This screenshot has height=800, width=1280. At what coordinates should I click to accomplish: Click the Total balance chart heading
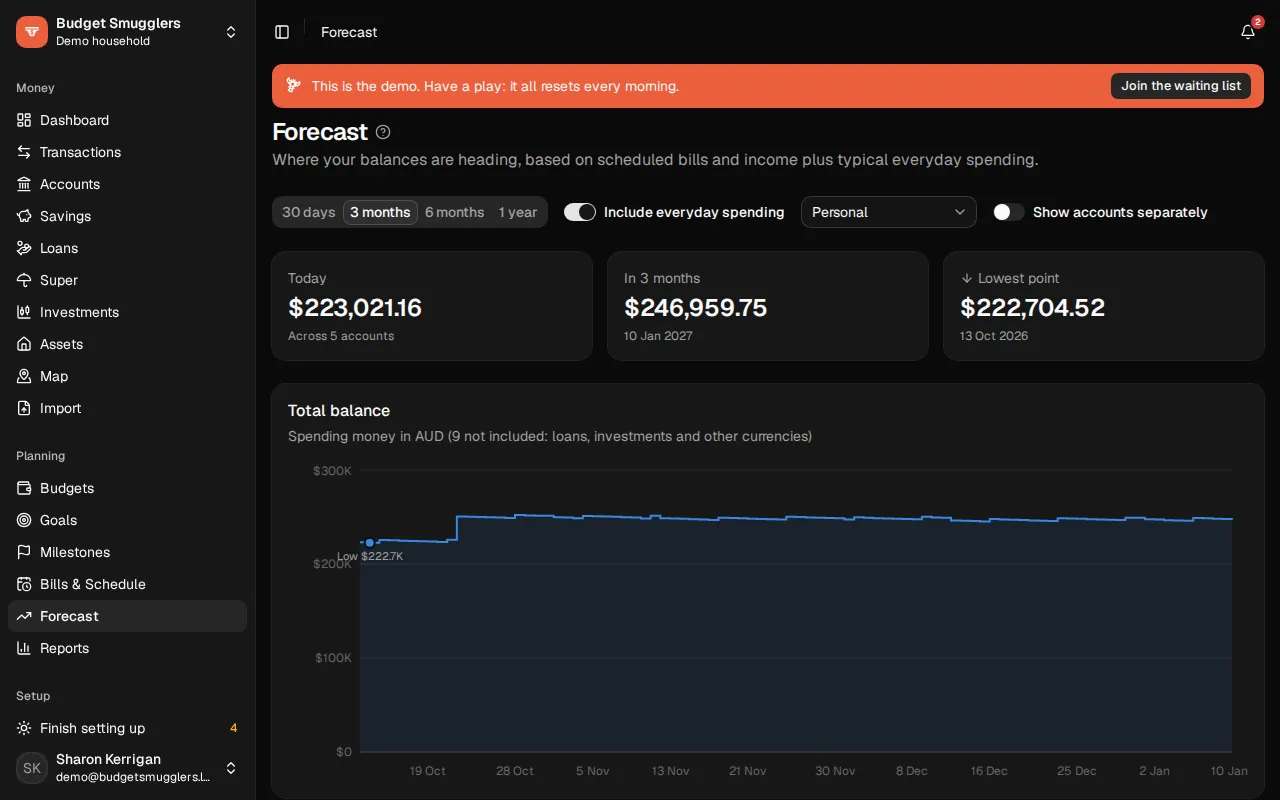tap(339, 410)
